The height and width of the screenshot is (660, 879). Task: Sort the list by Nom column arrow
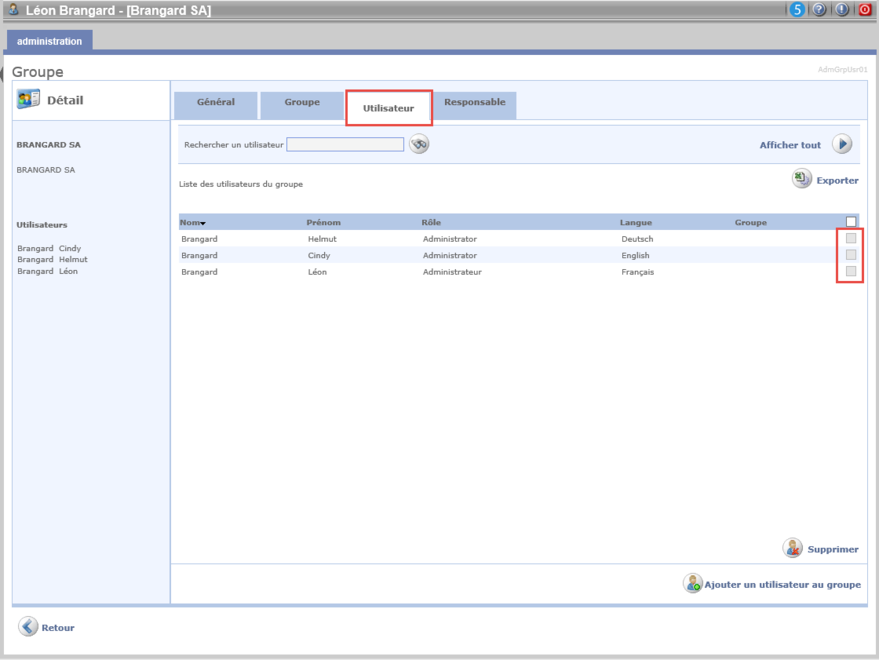pyautogui.click(x=203, y=223)
